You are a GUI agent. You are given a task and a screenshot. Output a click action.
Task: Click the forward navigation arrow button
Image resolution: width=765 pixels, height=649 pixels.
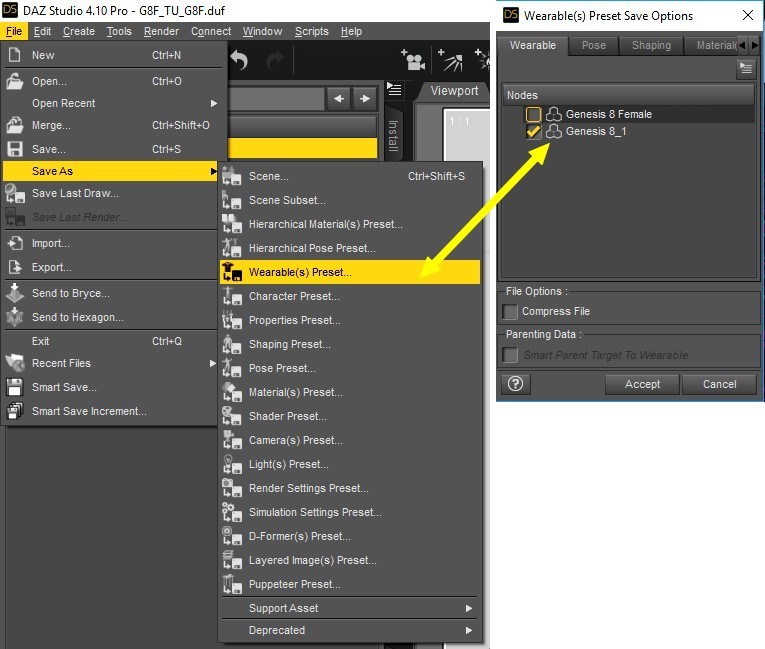[364, 99]
